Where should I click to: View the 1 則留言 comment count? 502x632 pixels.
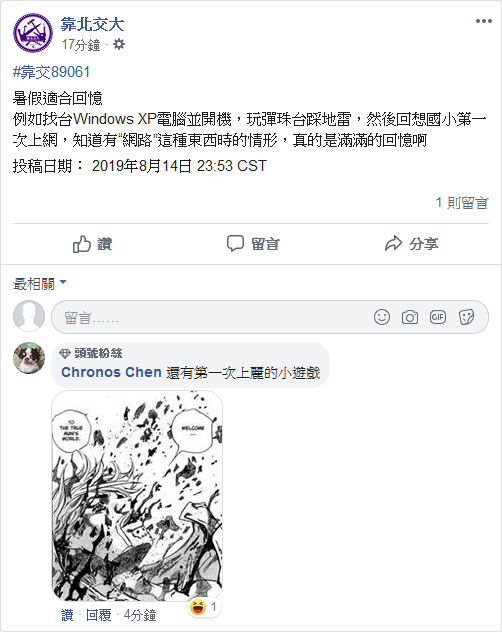(462, 202)
